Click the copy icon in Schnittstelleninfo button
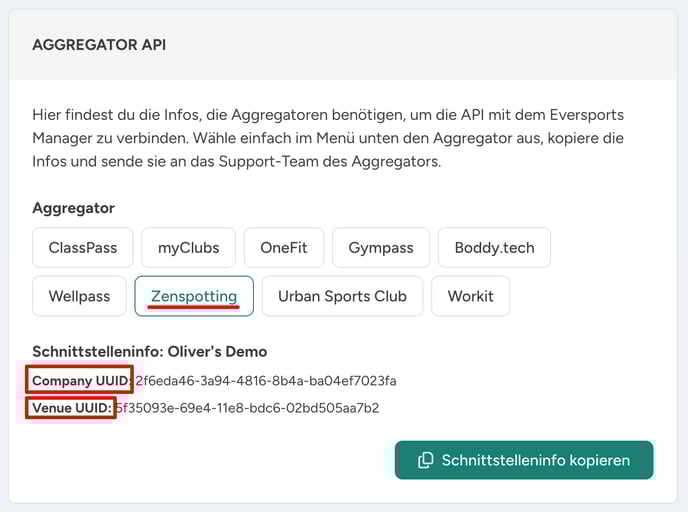This screenshot has height=512, width=688. 425,460
